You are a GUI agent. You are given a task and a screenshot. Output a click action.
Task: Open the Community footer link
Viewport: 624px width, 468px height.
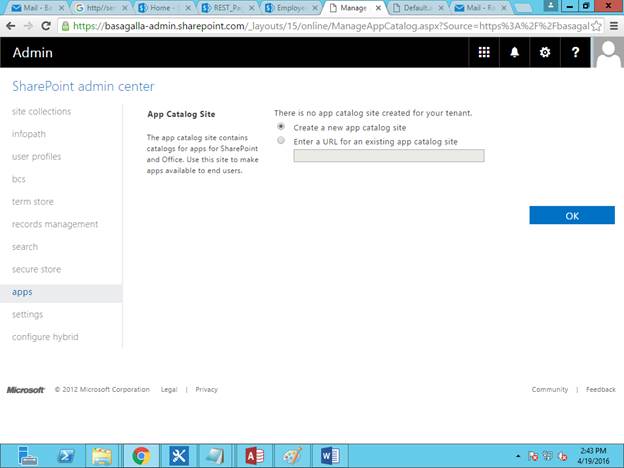click(x=550, y=390)
